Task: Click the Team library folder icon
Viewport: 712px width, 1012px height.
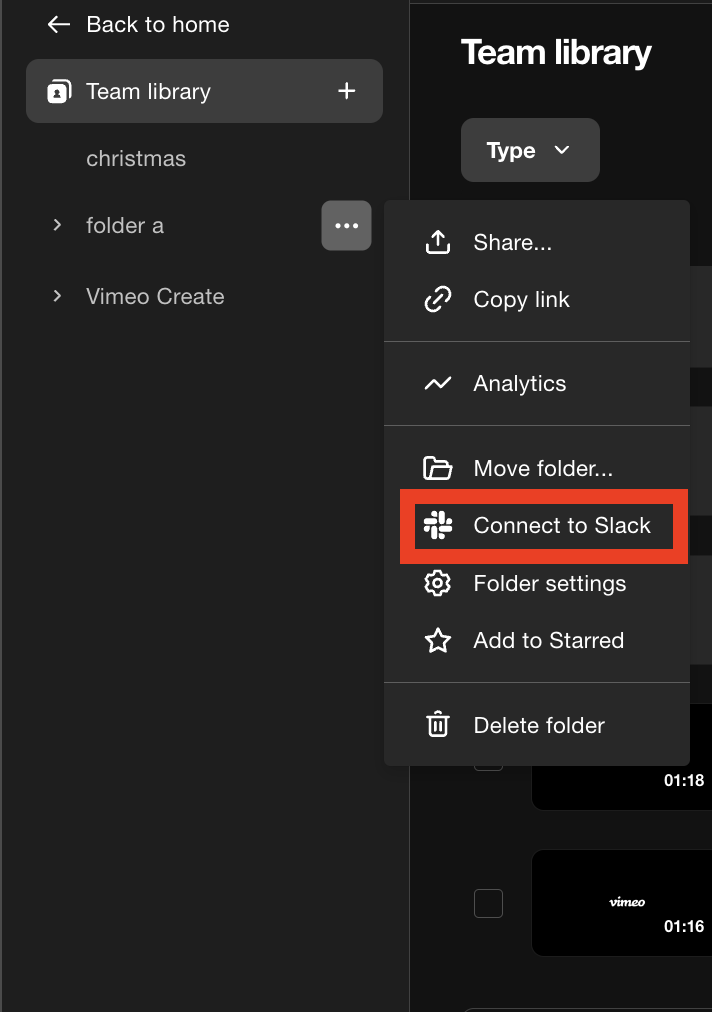Action: pos(59,92)
